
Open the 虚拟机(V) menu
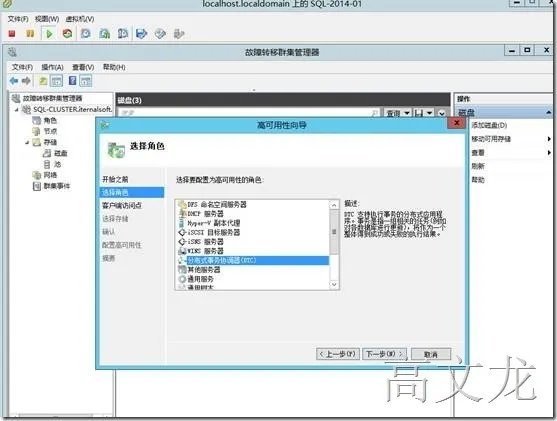coord(80,19)
